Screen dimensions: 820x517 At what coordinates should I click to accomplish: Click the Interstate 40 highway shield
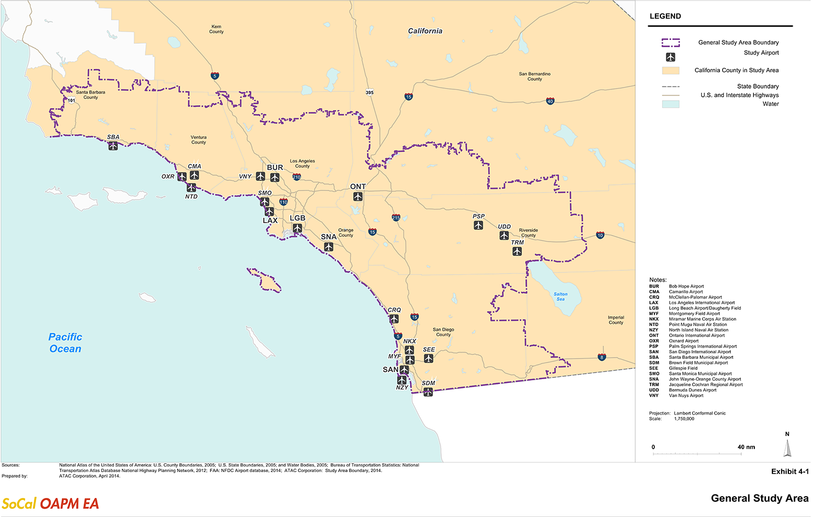point(550,101)
